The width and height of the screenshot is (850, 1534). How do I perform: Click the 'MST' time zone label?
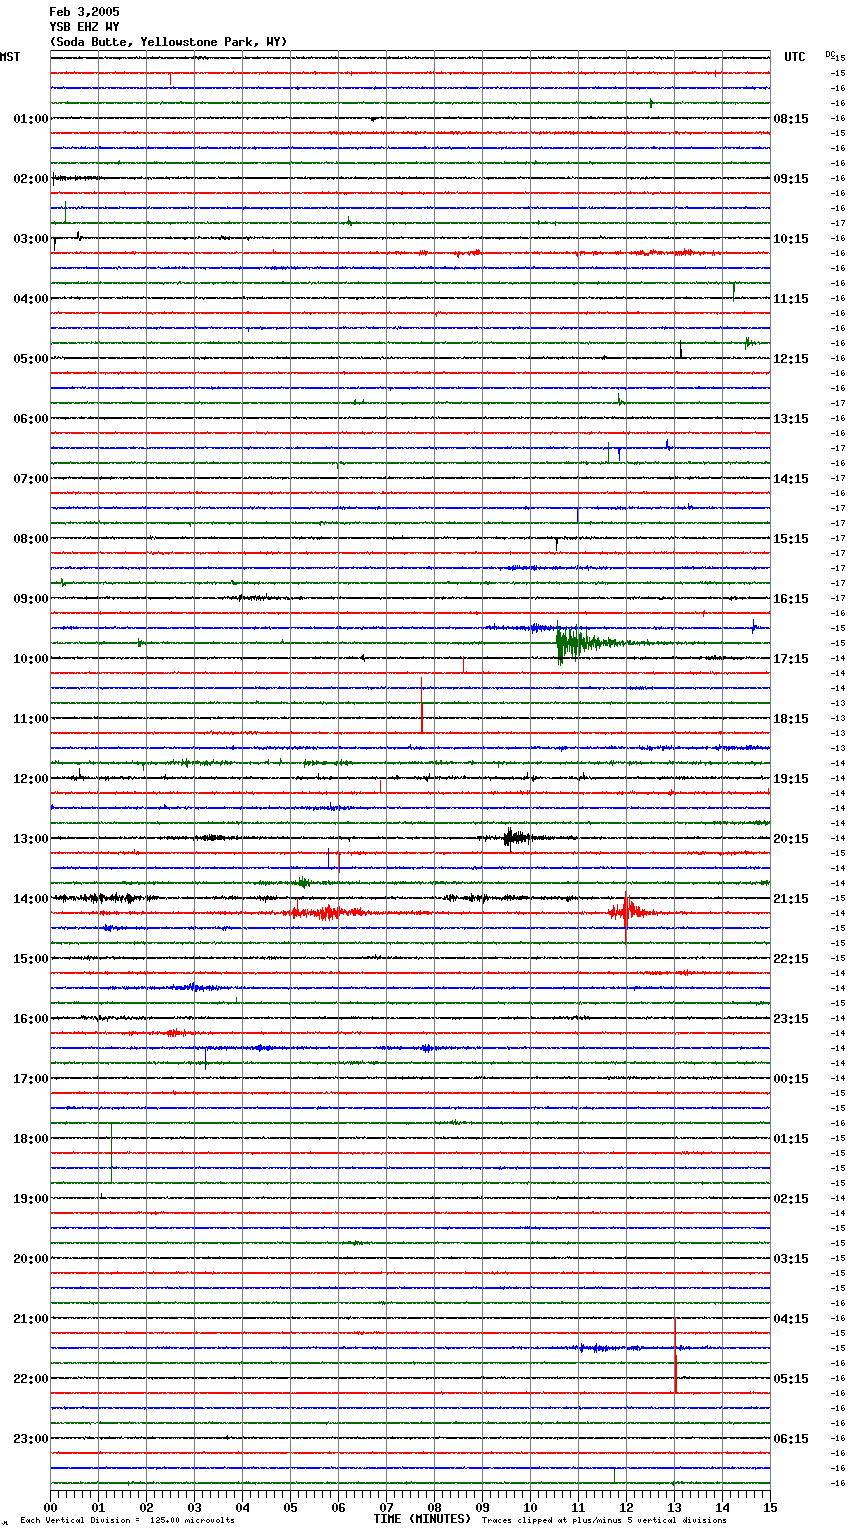[10, 58]
